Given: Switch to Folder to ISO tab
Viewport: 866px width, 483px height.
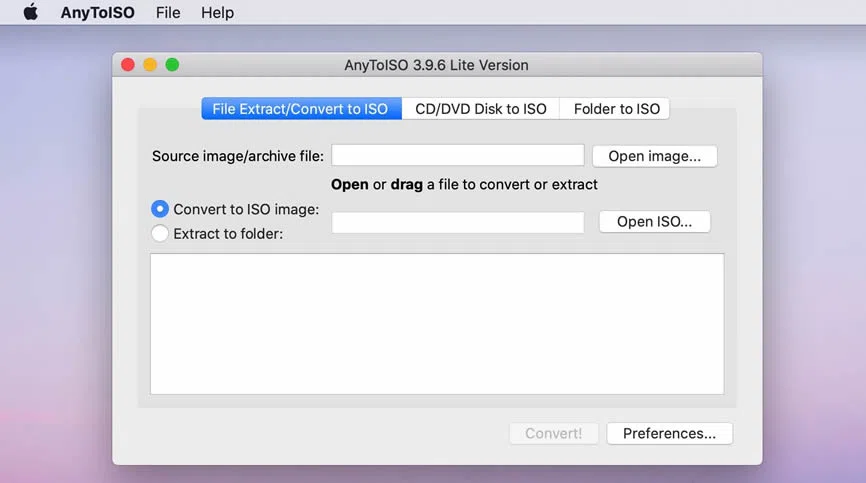Looking at the screenshot, I should [x=616, y=109].
